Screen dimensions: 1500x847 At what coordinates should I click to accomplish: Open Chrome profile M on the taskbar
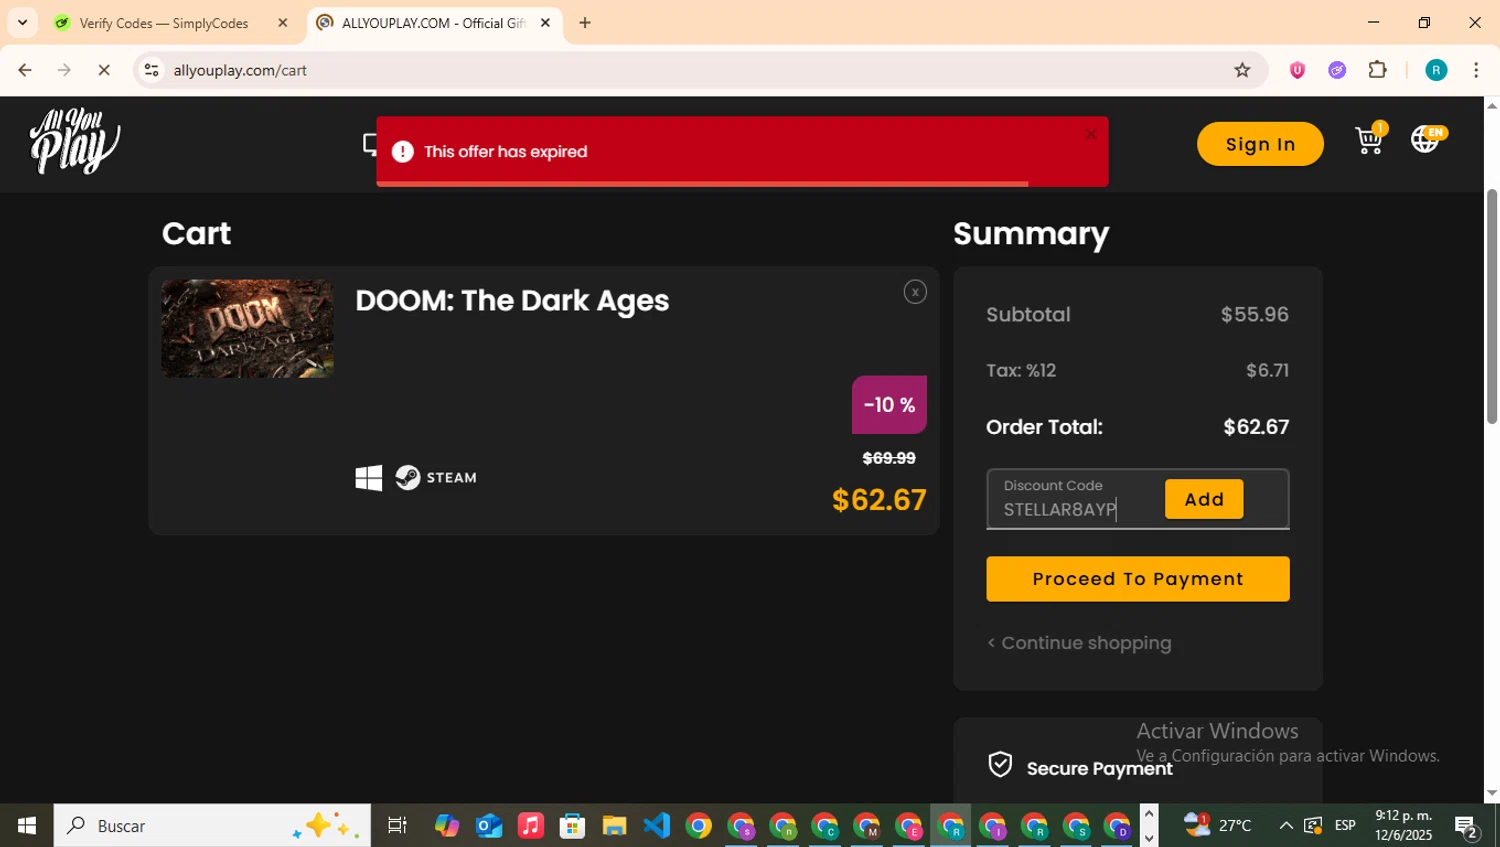tap(867, 826)
